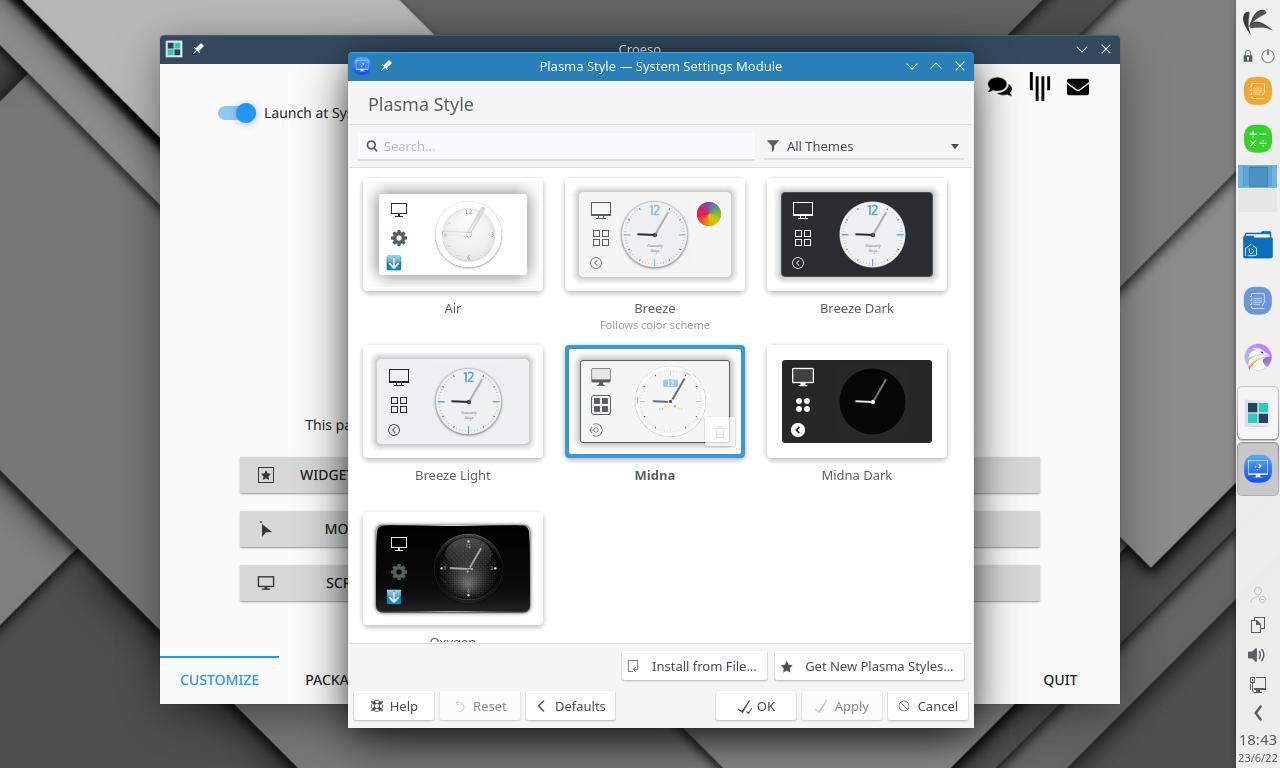Open the clipboard tray icon
Viewport: 1280px width, 768px height.
[x=1258, y=625]
